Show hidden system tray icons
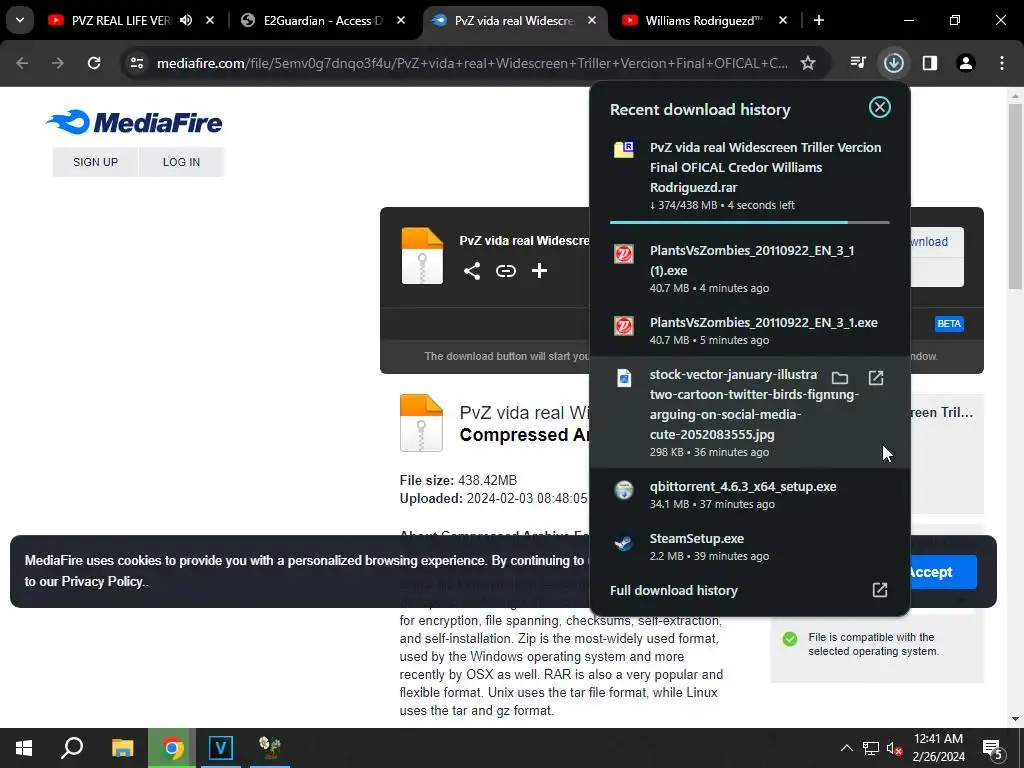The image size is (1024, 768). pyautogui.click(x=846, y=748)
